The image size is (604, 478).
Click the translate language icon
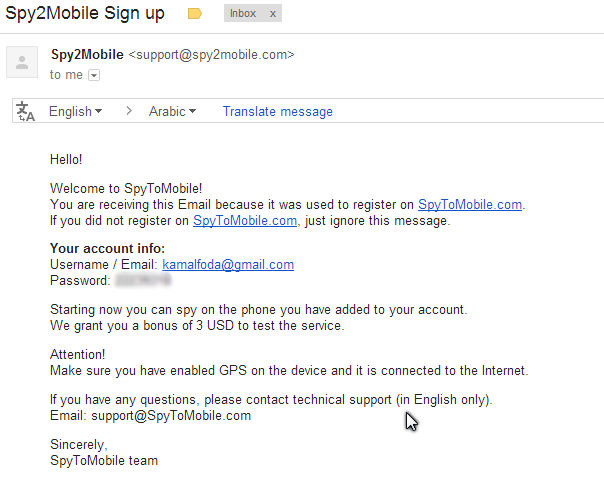(25, 111)
